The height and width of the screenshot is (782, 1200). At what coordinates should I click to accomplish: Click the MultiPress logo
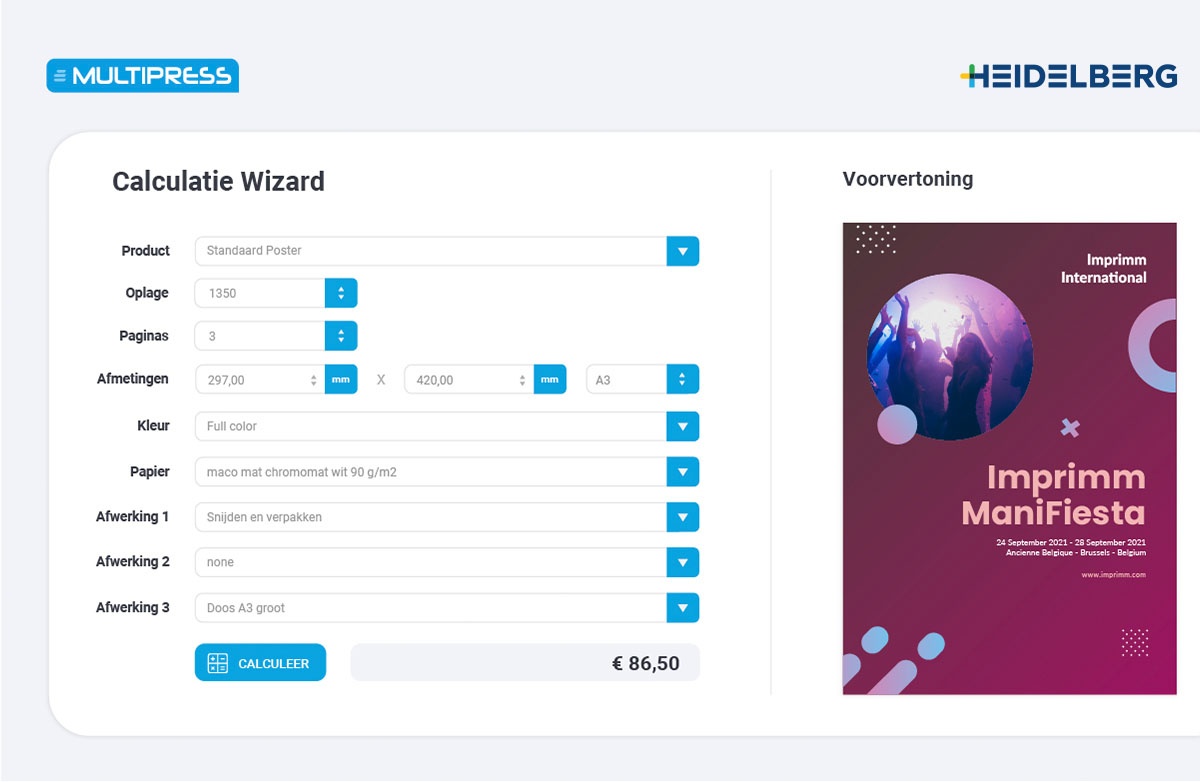click(x=142, y=76)
